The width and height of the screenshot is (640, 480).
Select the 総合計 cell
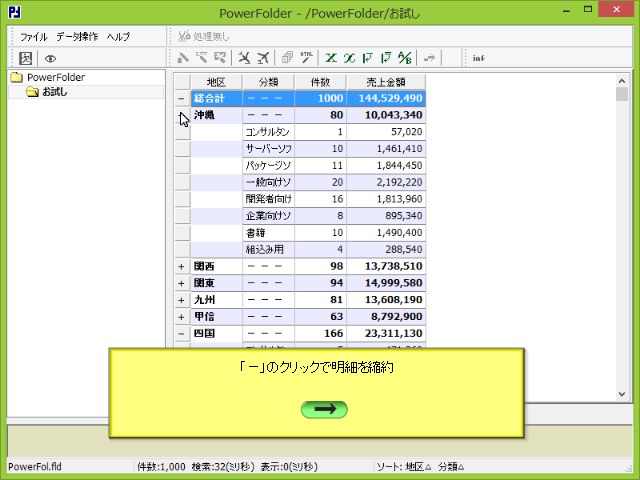click(x=216, y=98)
